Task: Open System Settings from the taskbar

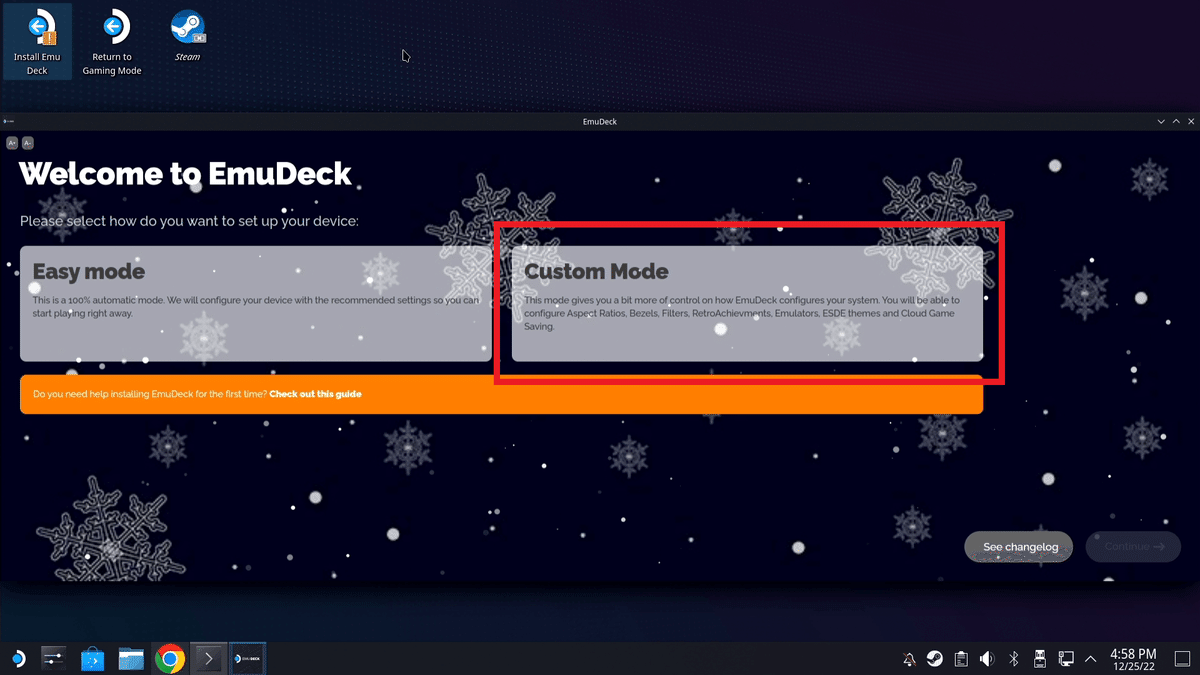Action: tap(53, 659)
